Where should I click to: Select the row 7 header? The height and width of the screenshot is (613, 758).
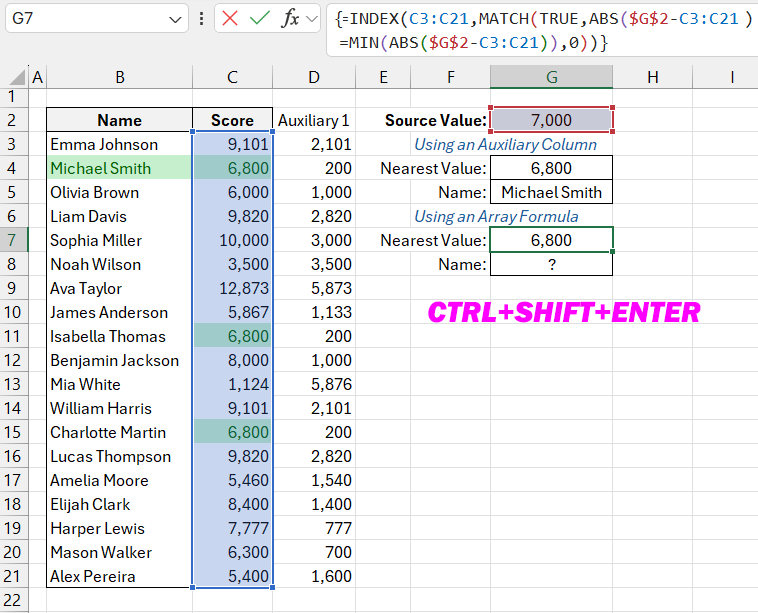pos(13,240)
